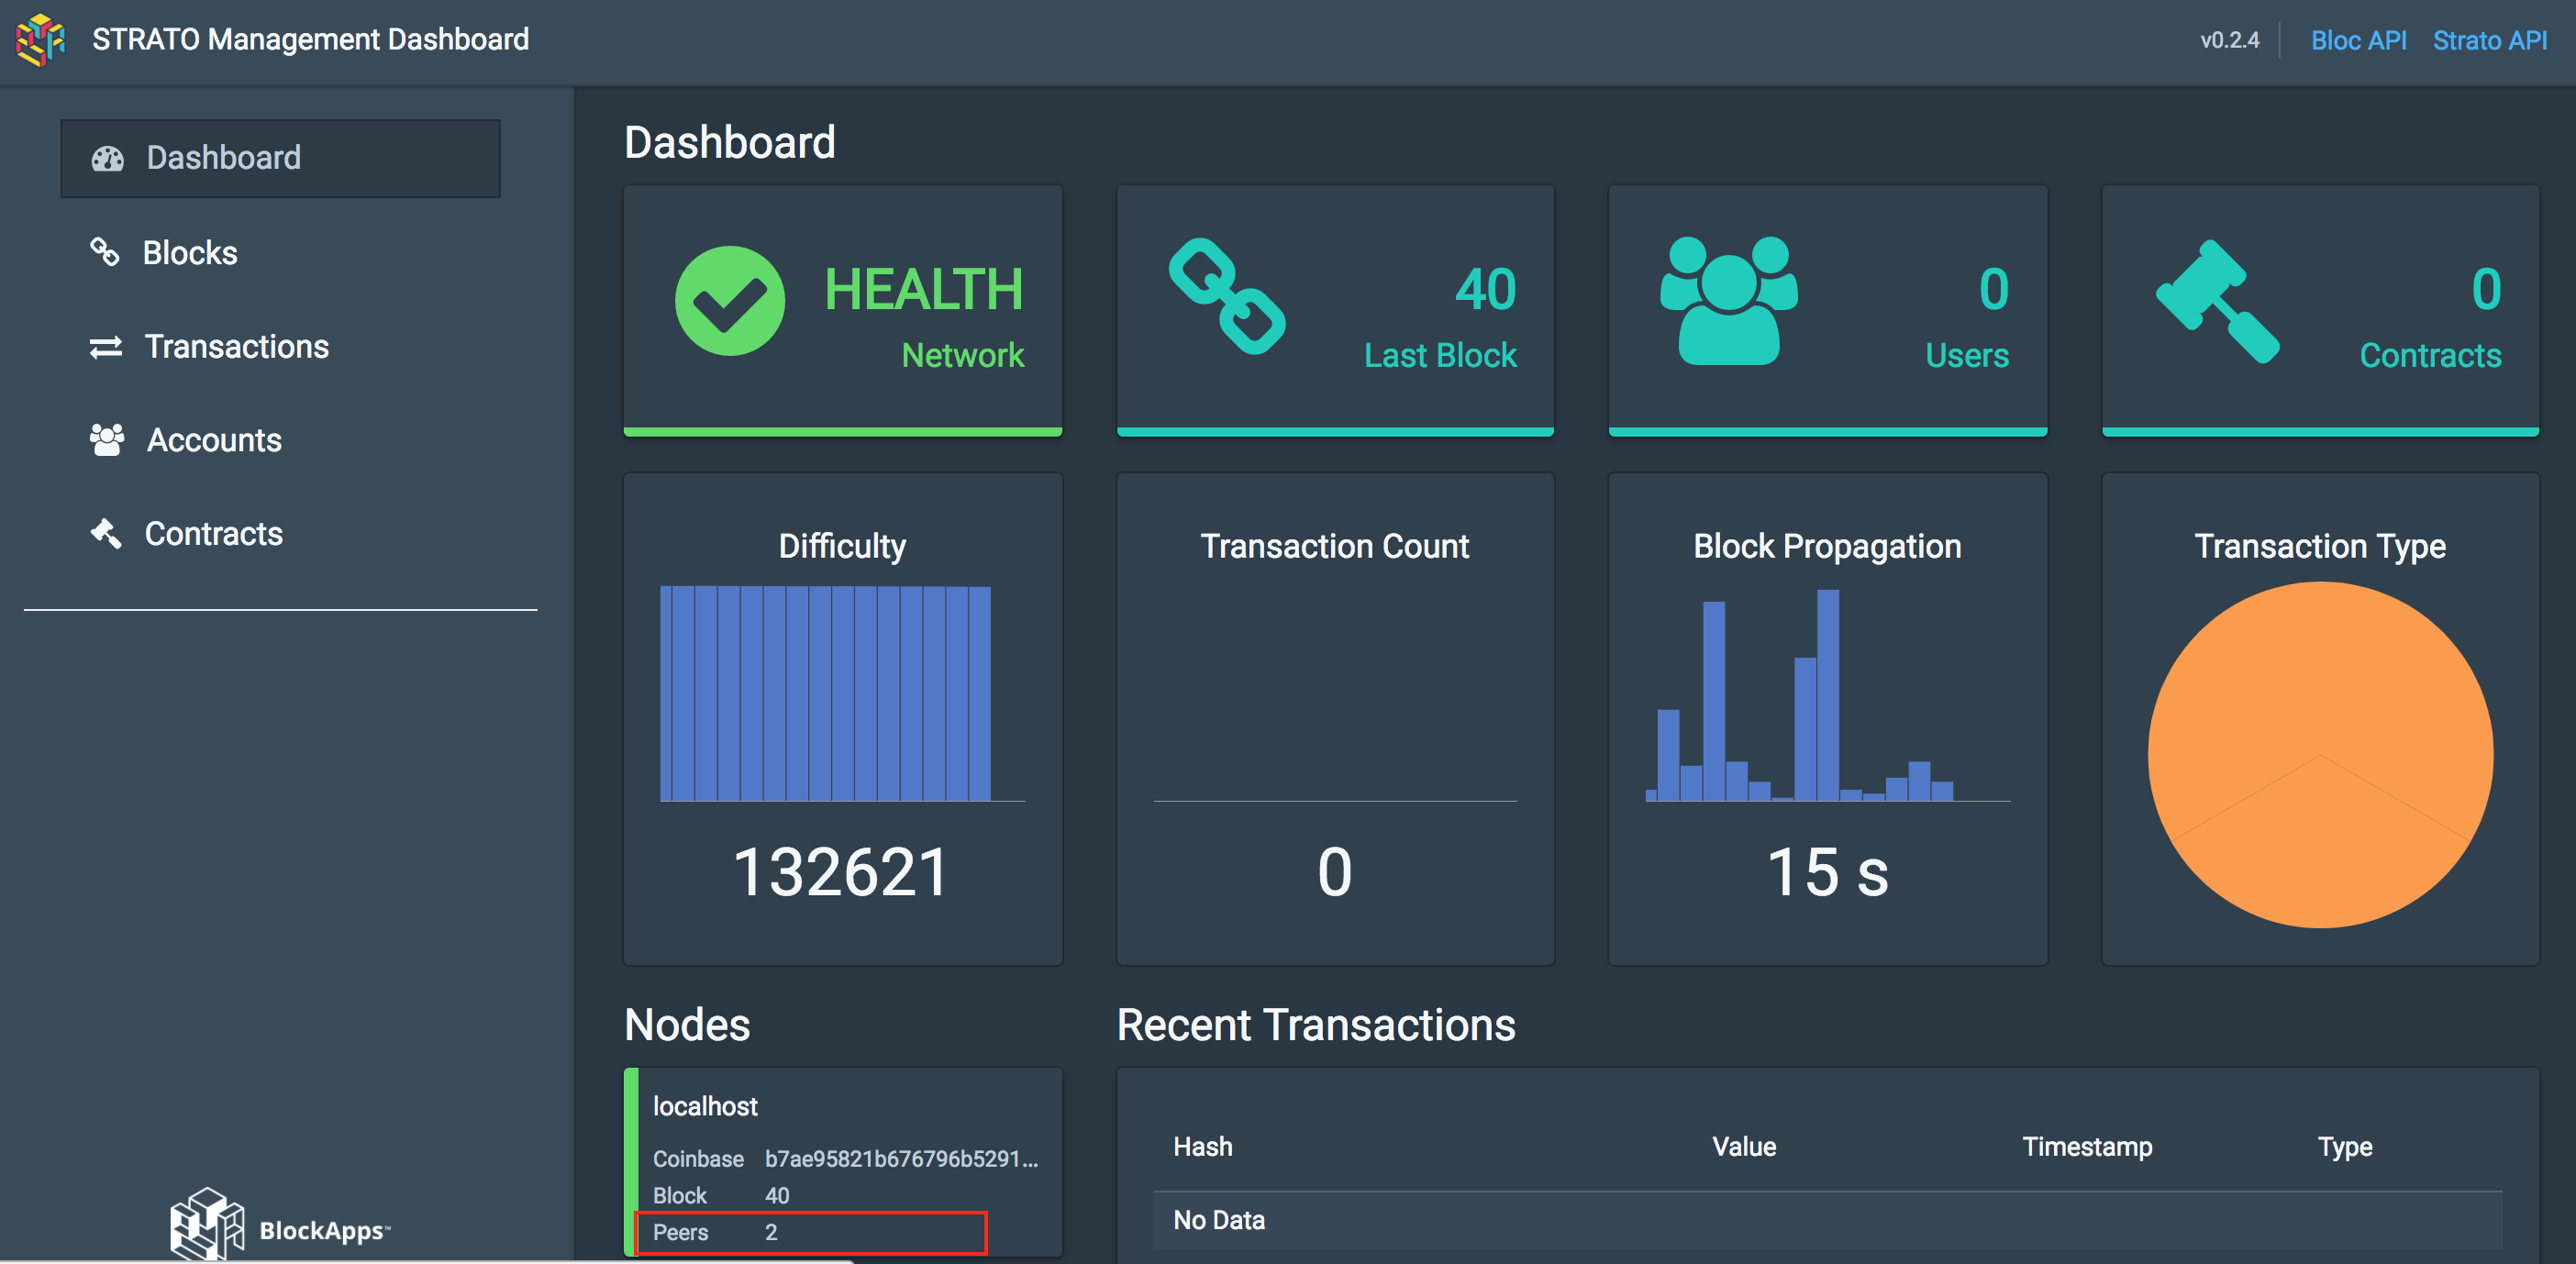Click the Blocks chain icon in sidebar

(105, 252)
